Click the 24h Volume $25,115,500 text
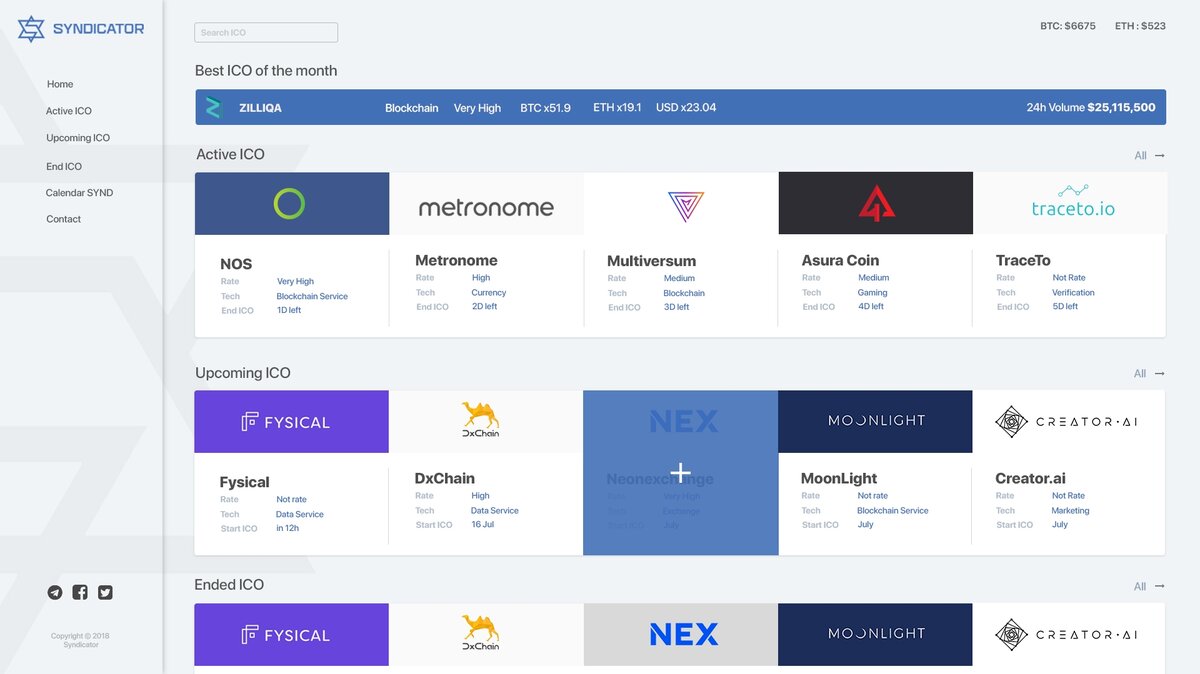The image size is (1200, 674). tap(1091, 108)
